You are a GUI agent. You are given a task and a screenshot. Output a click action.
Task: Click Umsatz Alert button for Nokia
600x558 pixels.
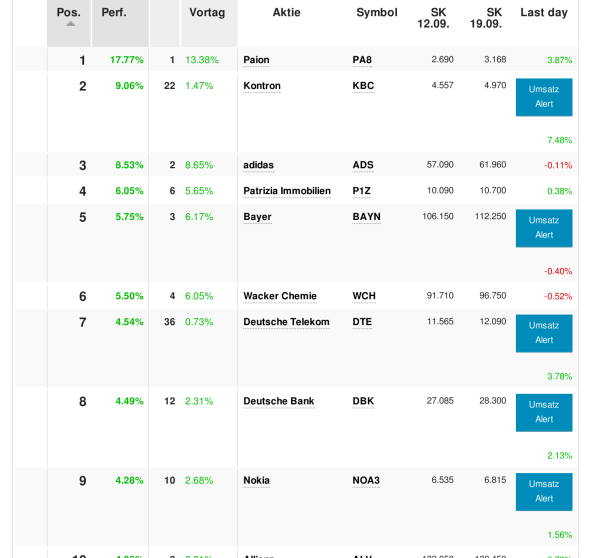[x=544, y=491]
